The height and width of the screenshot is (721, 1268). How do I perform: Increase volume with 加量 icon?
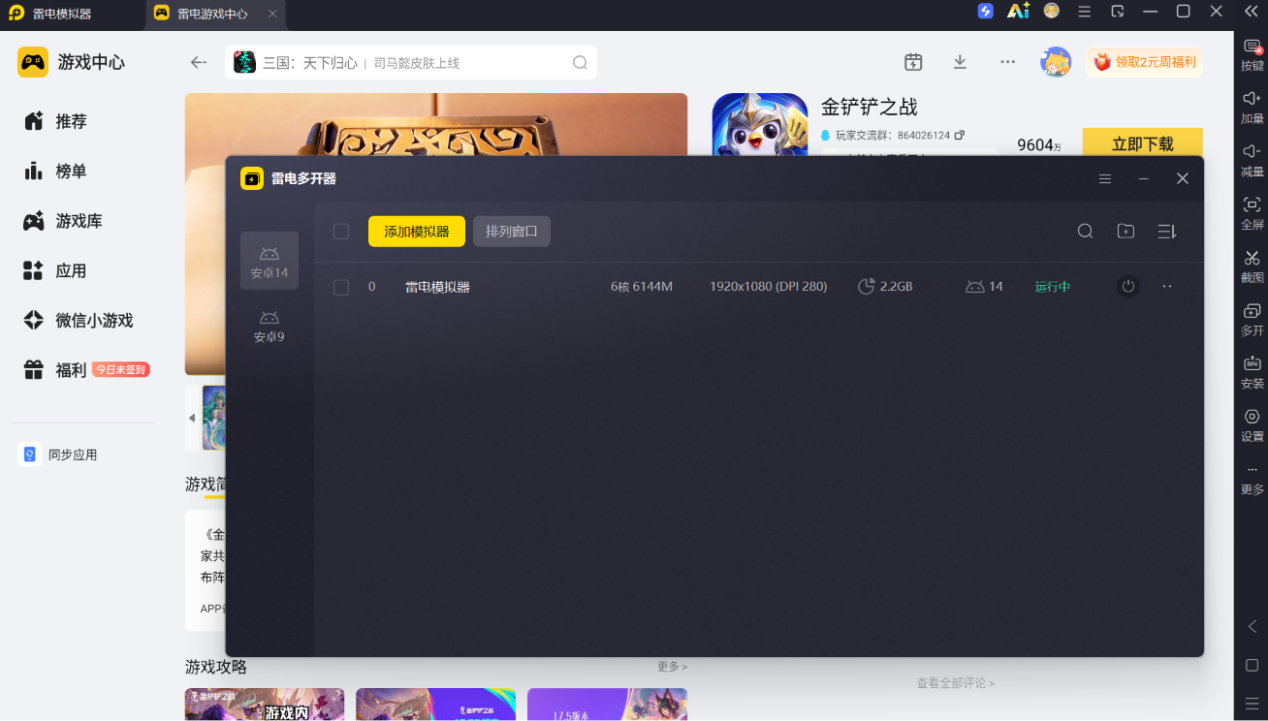(x=1252, y=107)
